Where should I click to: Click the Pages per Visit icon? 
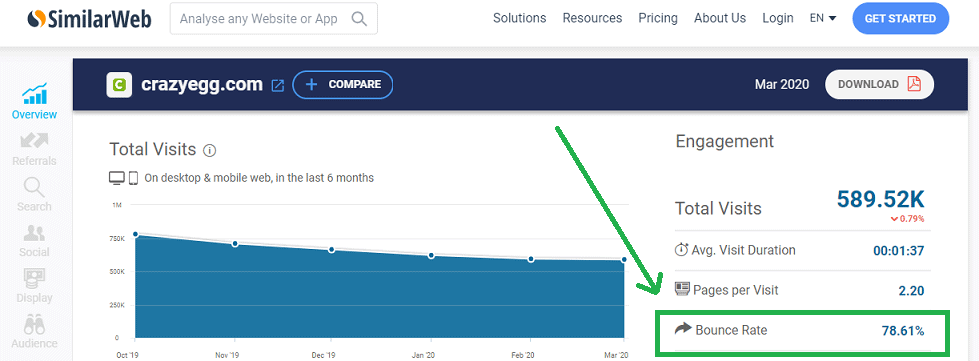682,289
